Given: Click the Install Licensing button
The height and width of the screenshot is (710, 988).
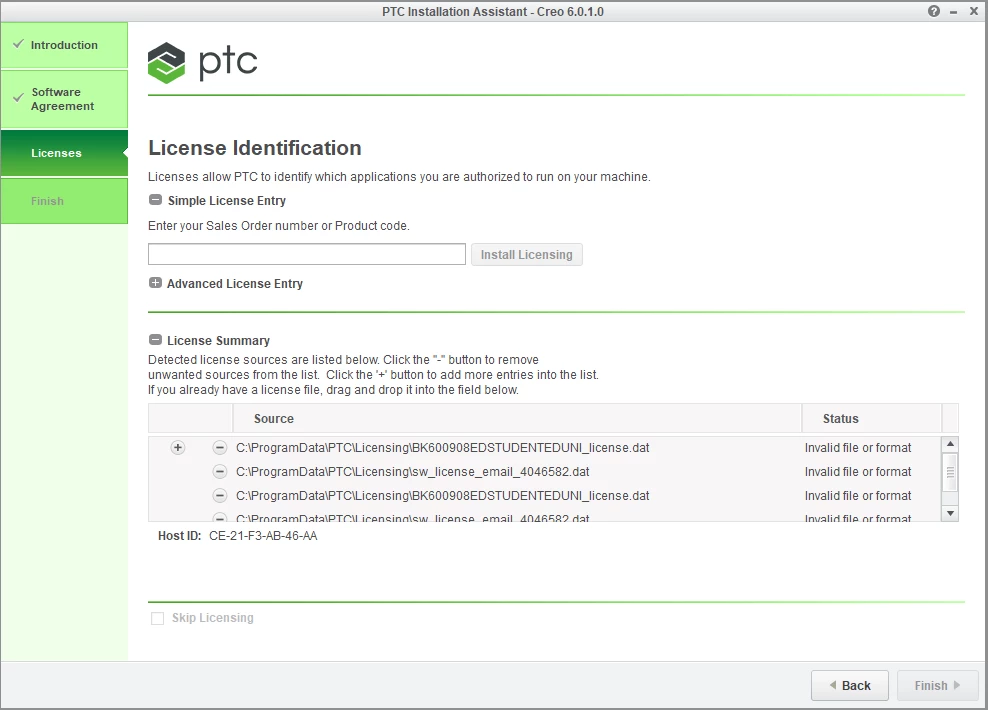Looking at the screenshot, I should click(x=526, y=254).
